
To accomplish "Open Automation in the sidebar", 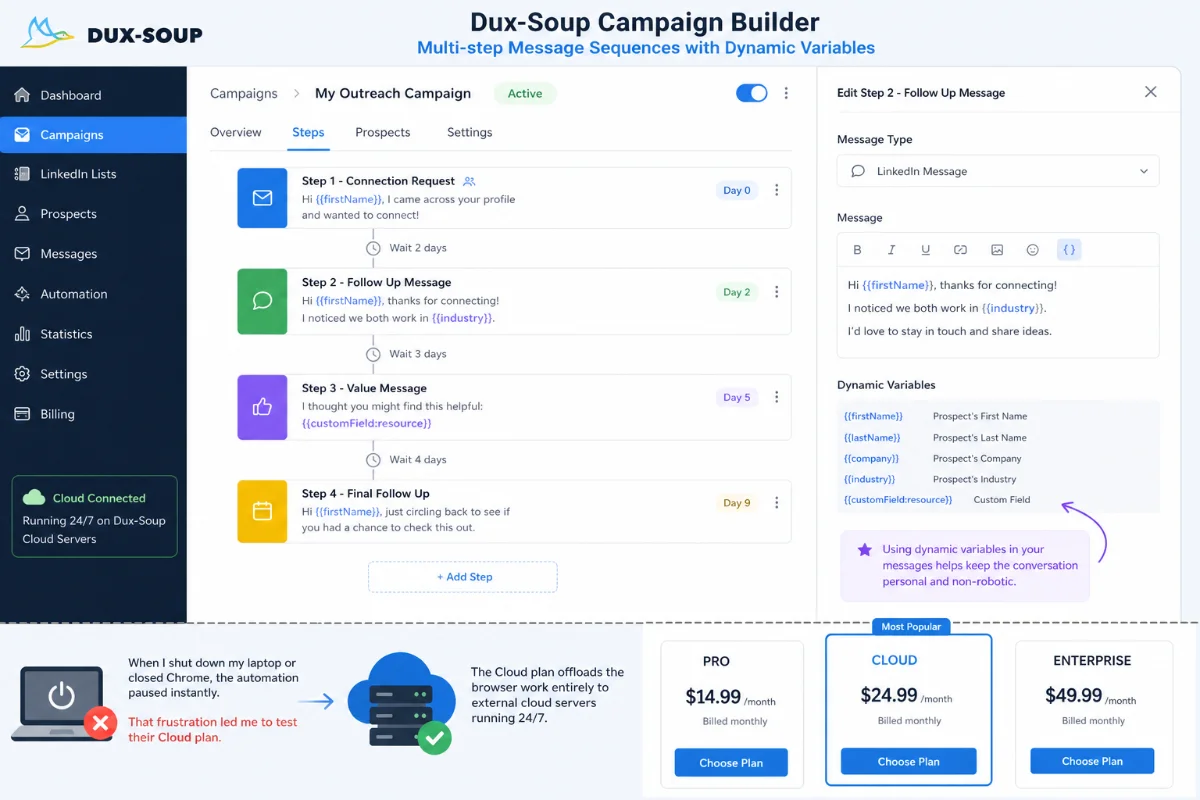I will (x=93, y=294).
